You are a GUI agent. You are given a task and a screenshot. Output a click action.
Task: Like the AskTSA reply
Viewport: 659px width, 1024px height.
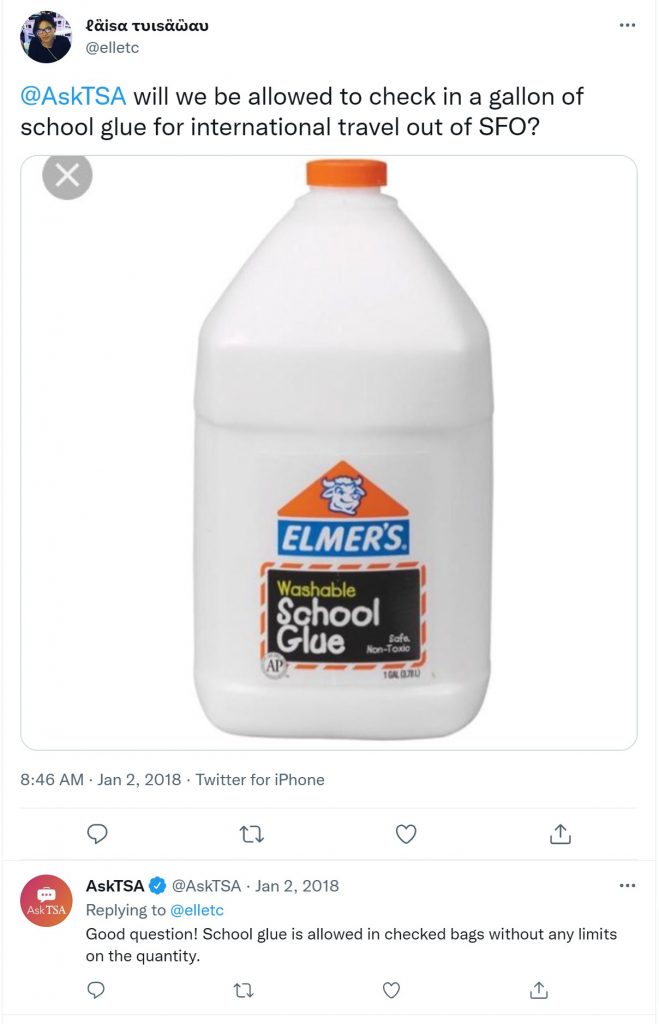click(391, 990)
